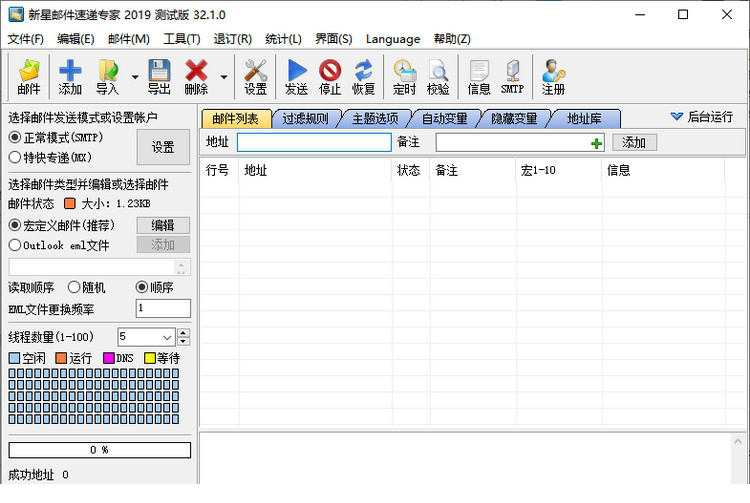
Task: Expand the 导入 dropdown arrow
Action: [x=135, y=77]
